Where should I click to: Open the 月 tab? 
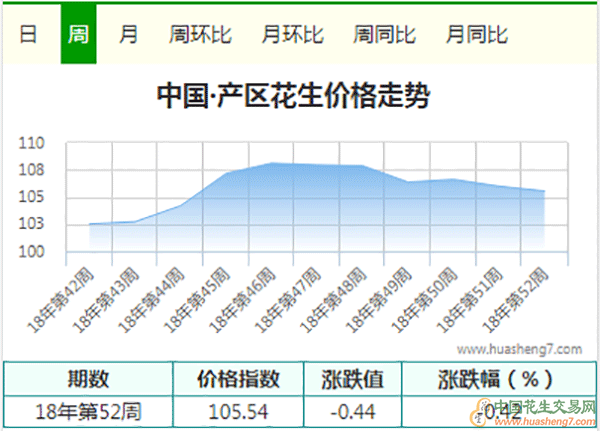click(129, 34)
